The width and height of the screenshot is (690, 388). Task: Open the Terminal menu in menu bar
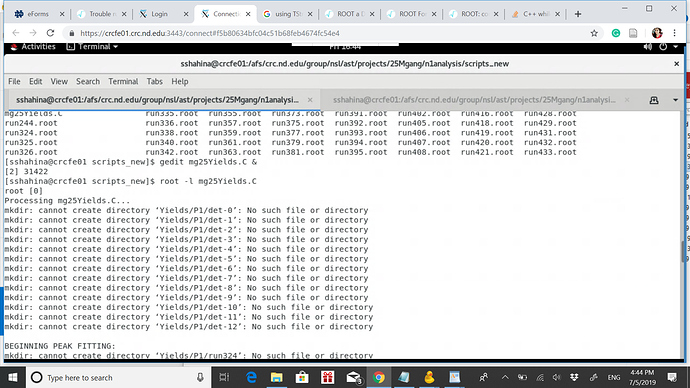123,81
